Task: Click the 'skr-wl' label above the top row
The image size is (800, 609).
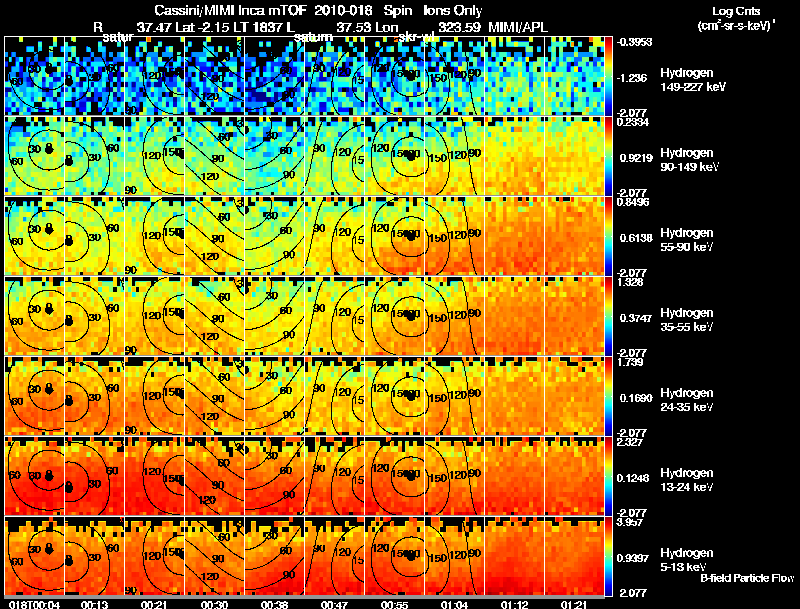Action: pos(416,37)
